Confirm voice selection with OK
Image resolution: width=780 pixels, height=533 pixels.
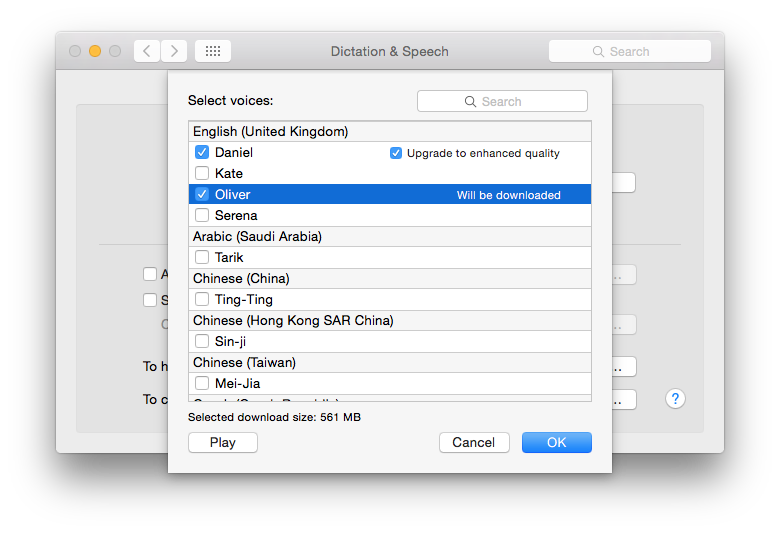(x=557, y=442)
